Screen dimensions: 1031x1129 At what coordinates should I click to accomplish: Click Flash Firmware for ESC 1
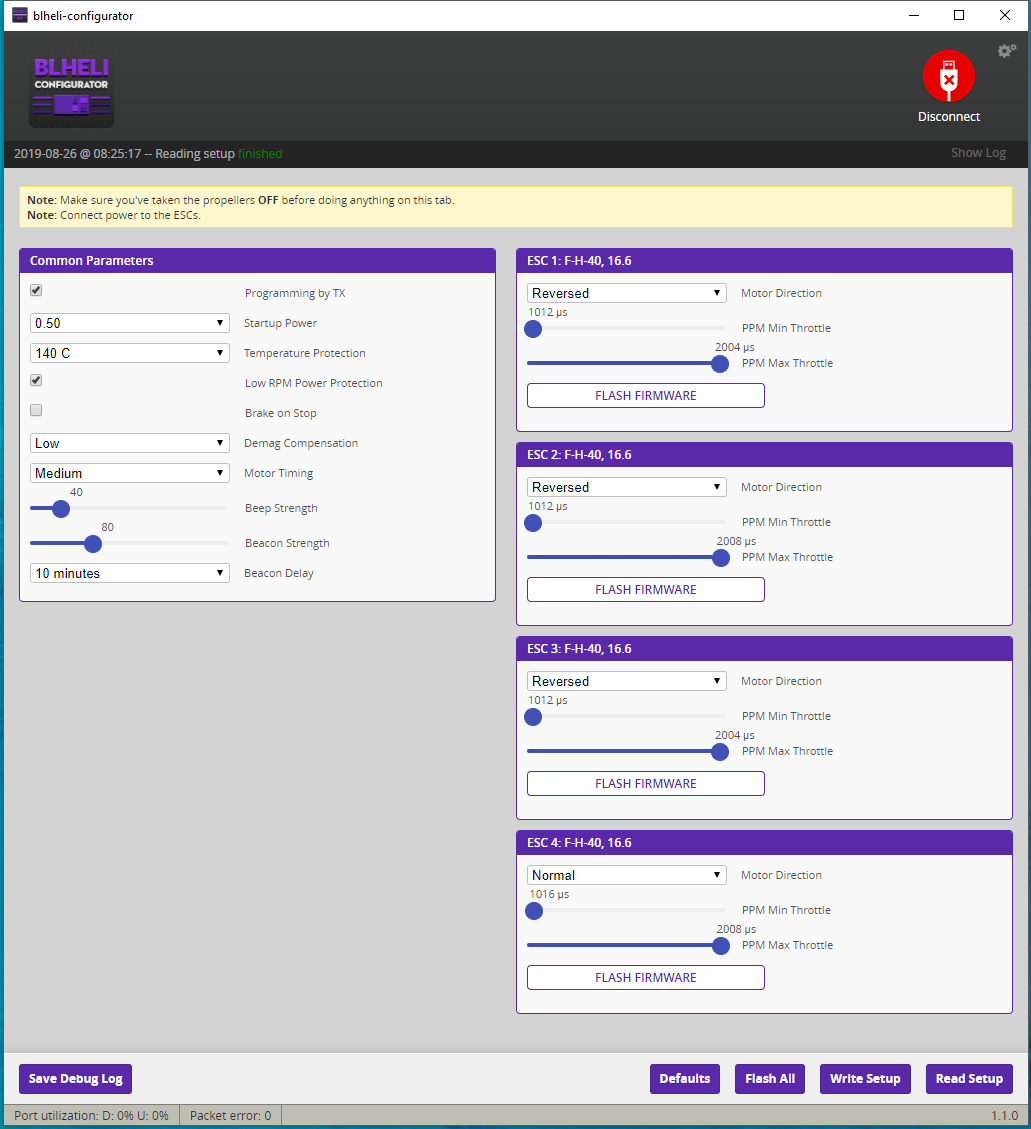pos(646,396)
